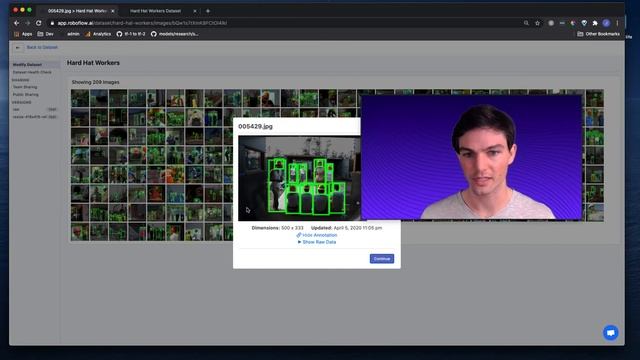Open Public Sharing in the sidebar

[x=26, y=94]
